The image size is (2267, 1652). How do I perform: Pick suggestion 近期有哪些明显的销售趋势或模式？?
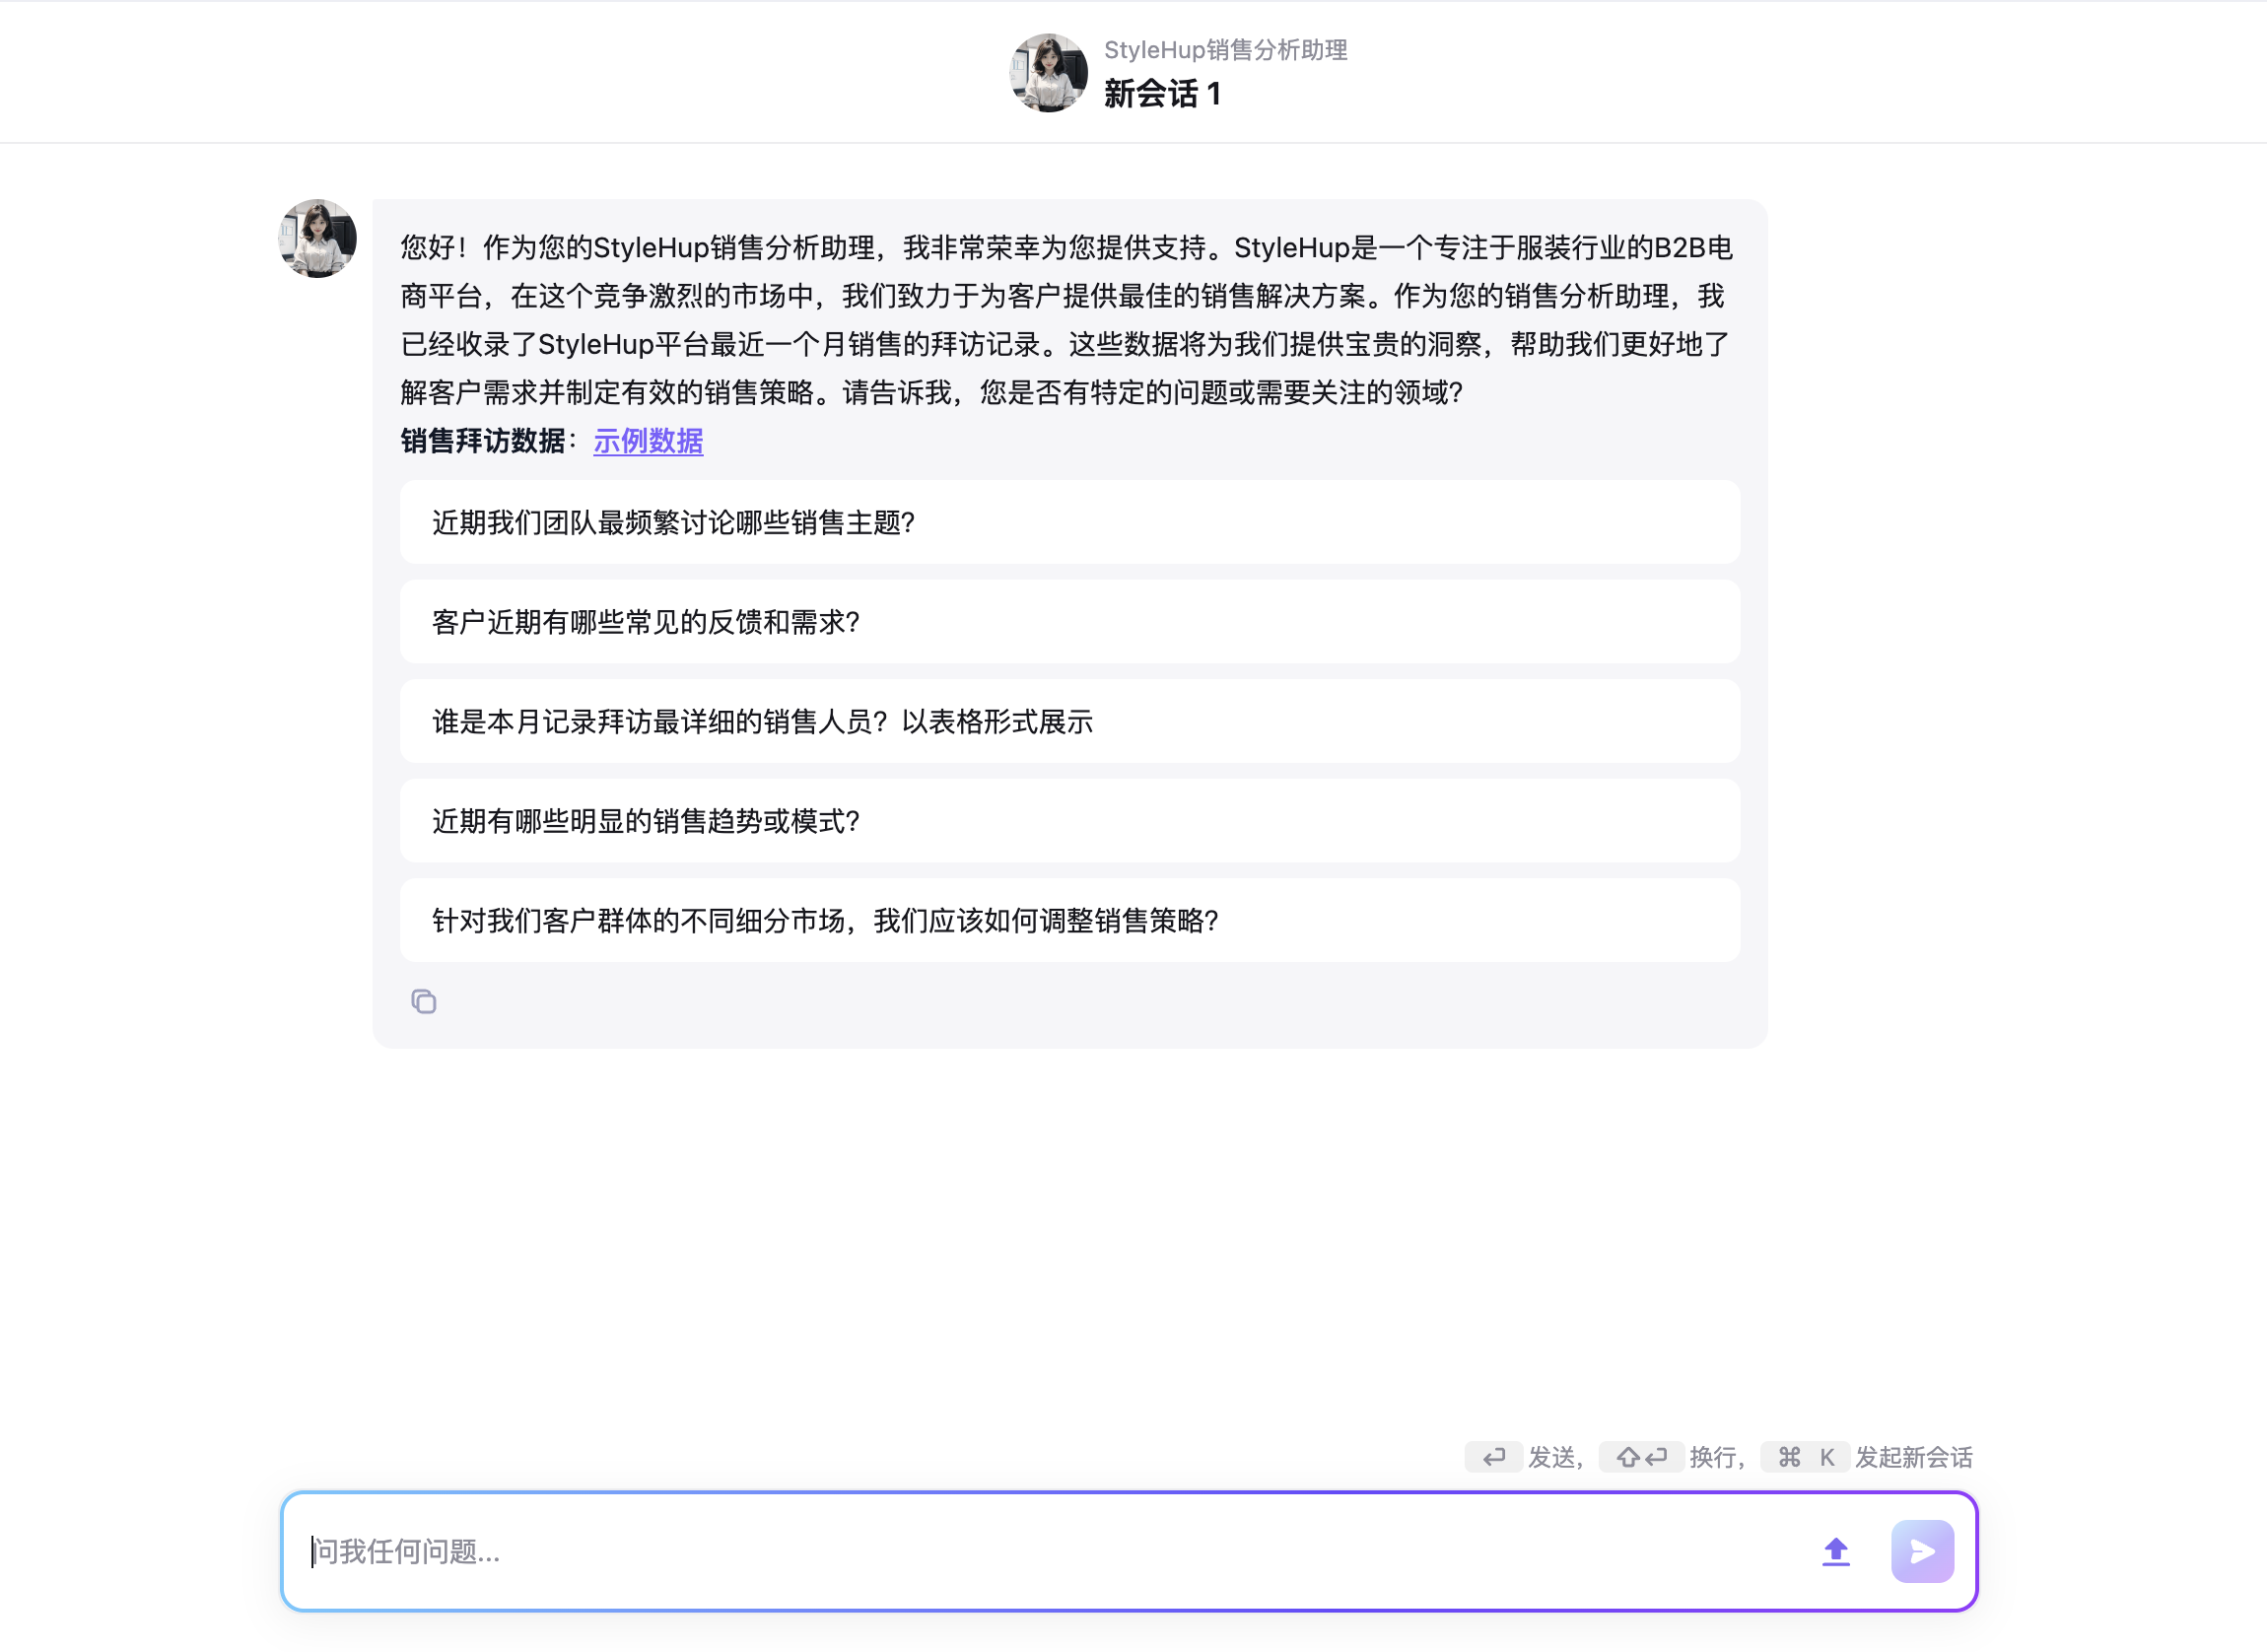(1070, 821)
